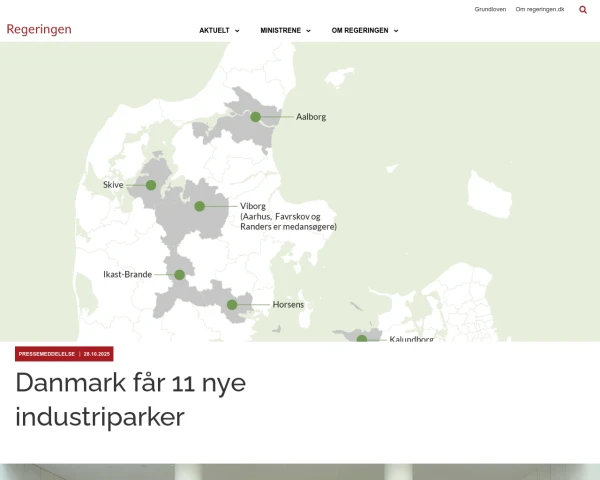Click the image strip below the headline

[300, 471]
